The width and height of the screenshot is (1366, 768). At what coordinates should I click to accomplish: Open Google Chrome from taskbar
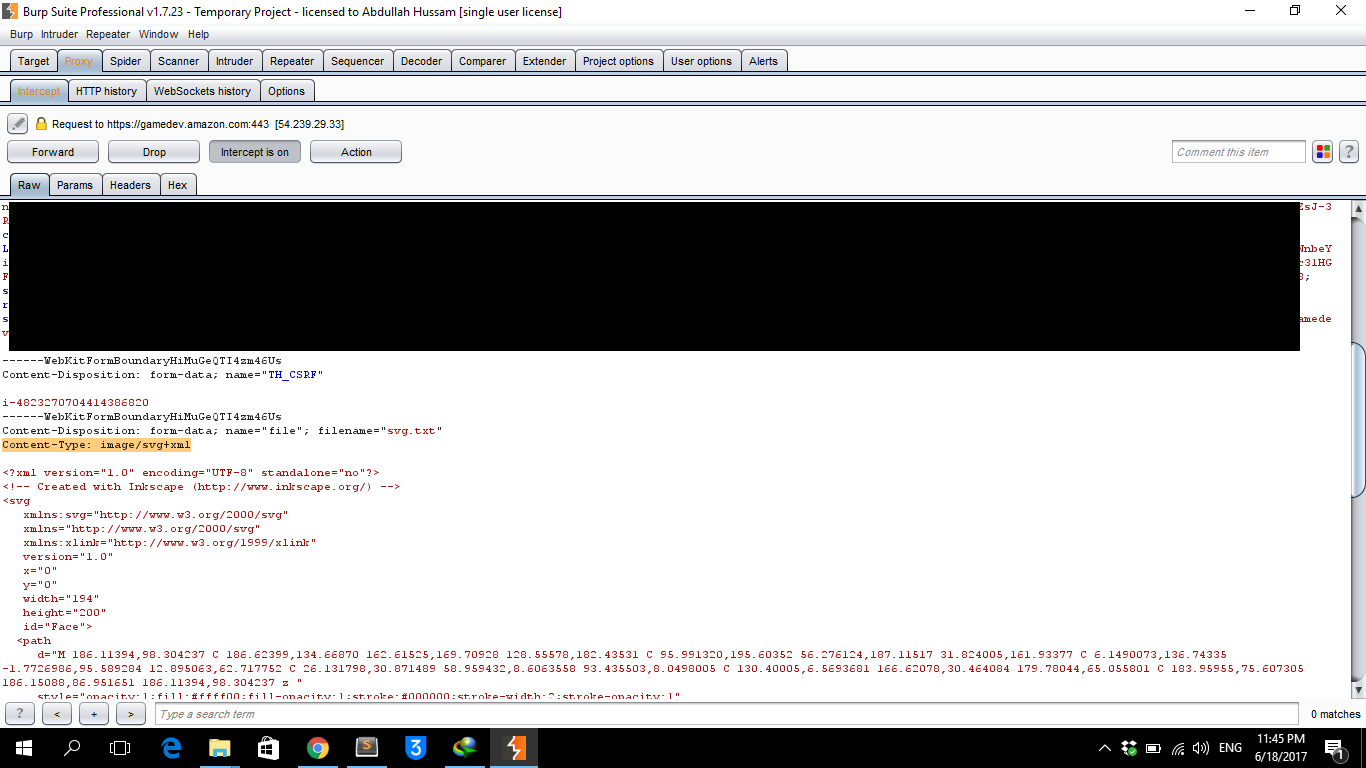point(318,748)
